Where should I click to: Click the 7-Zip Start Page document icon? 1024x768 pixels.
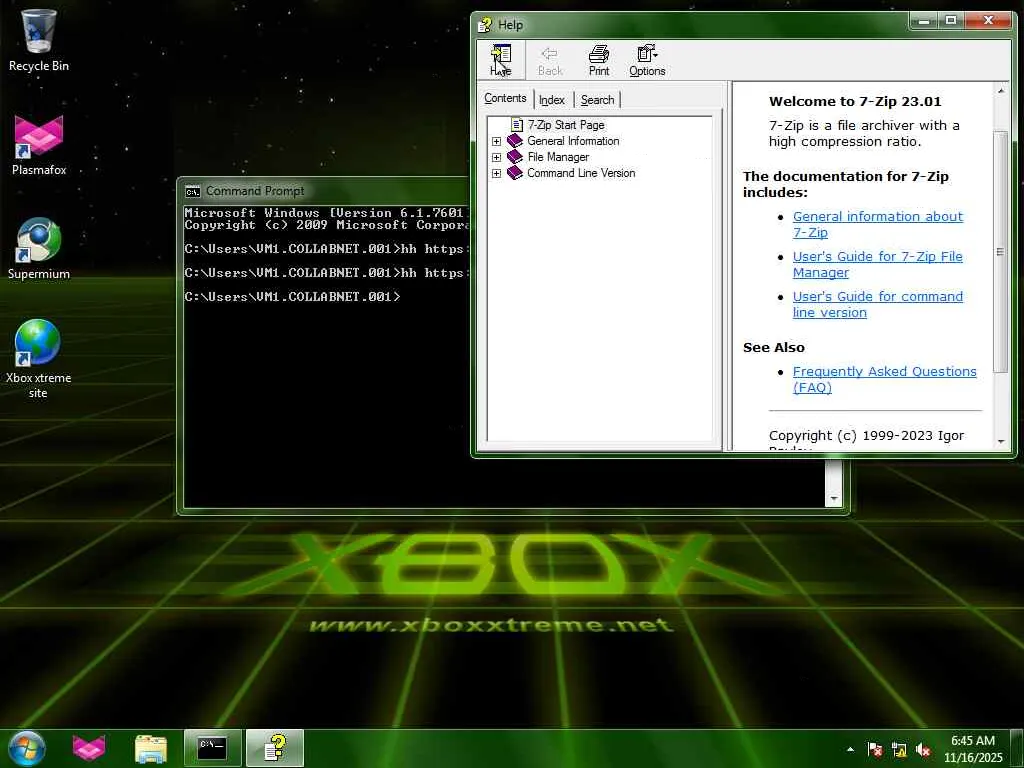tap(517, 125)
